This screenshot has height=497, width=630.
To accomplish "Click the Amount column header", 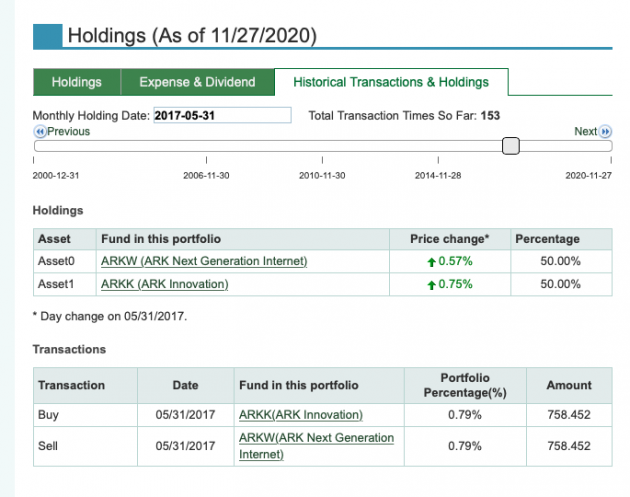I will (569, 385).
